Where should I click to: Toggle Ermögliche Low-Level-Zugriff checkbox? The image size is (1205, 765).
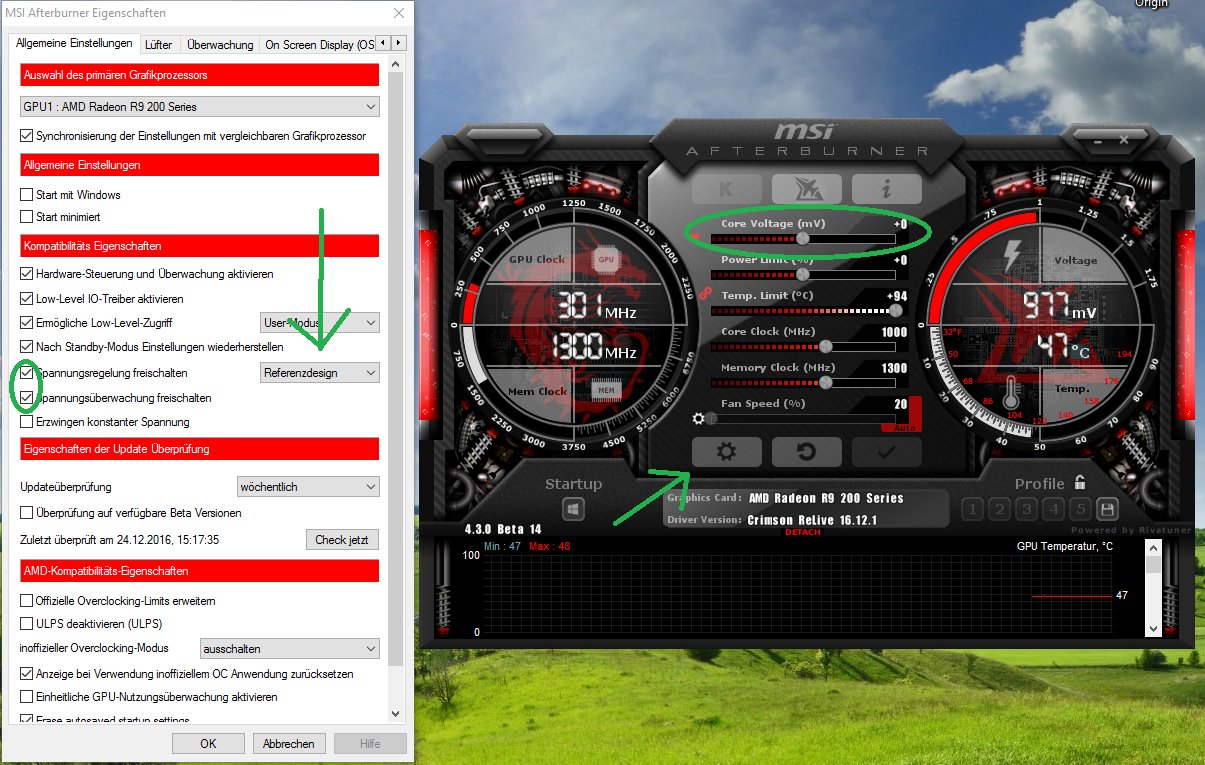[27, 322]
